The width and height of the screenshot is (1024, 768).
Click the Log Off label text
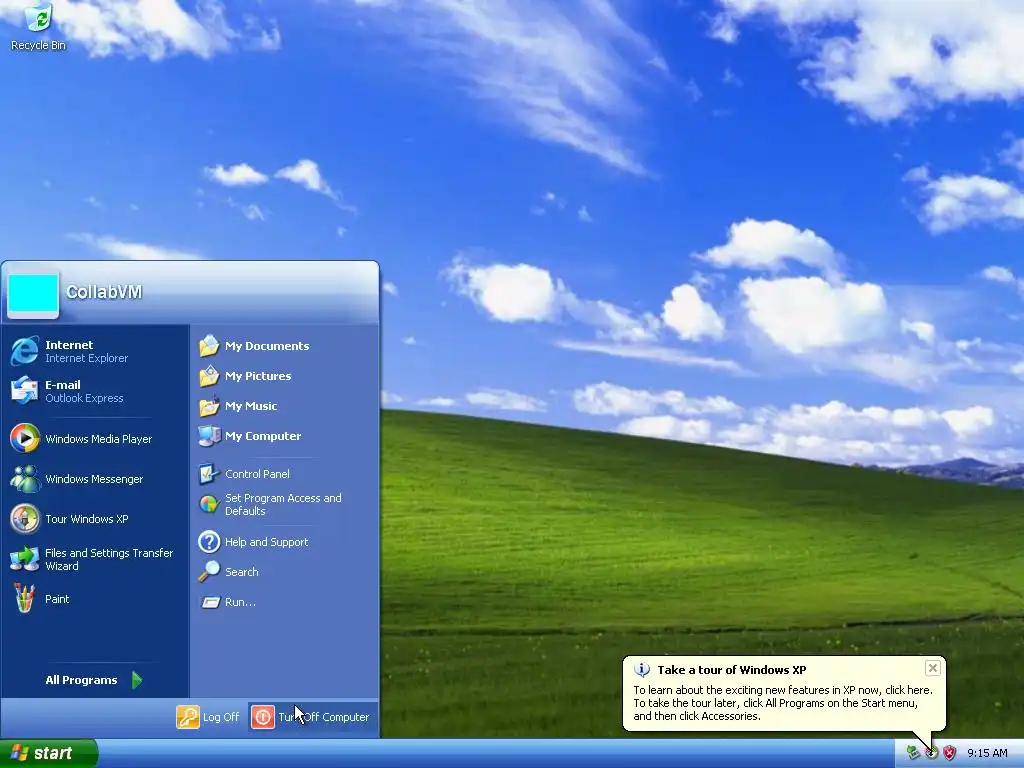(x=221, y=716)
